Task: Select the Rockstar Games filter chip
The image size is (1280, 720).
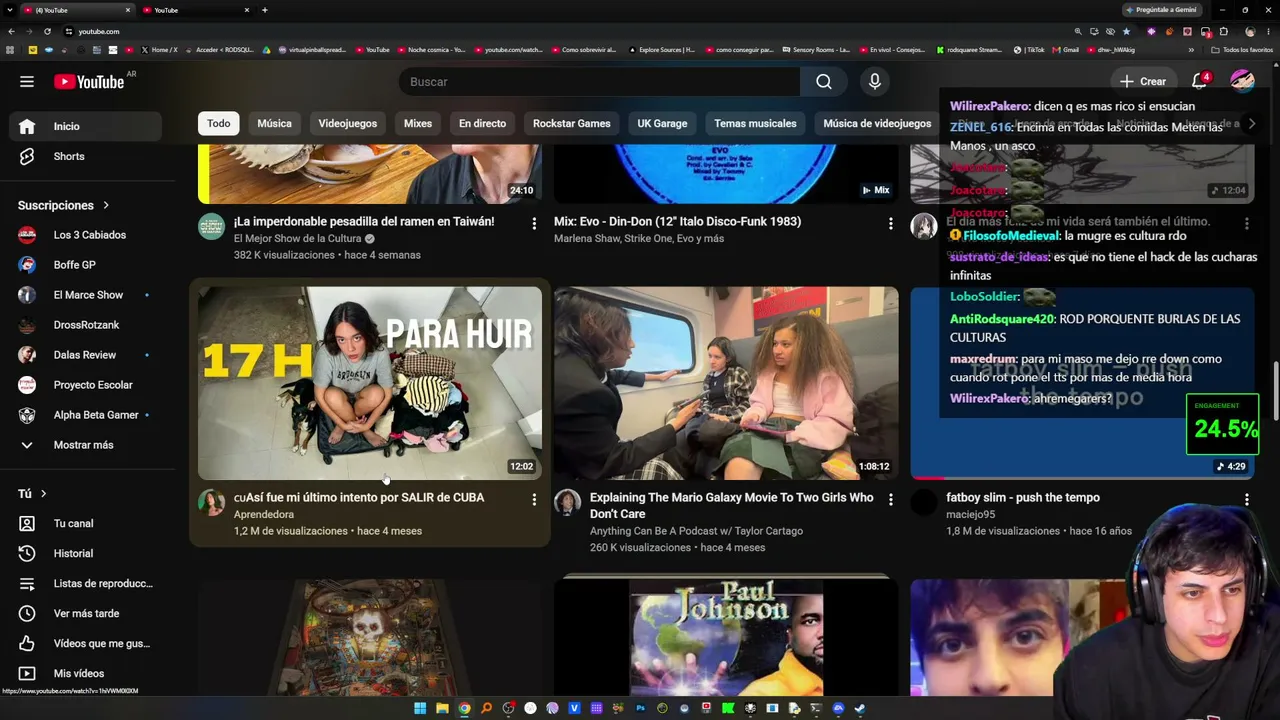Action: tap(572, 124)
